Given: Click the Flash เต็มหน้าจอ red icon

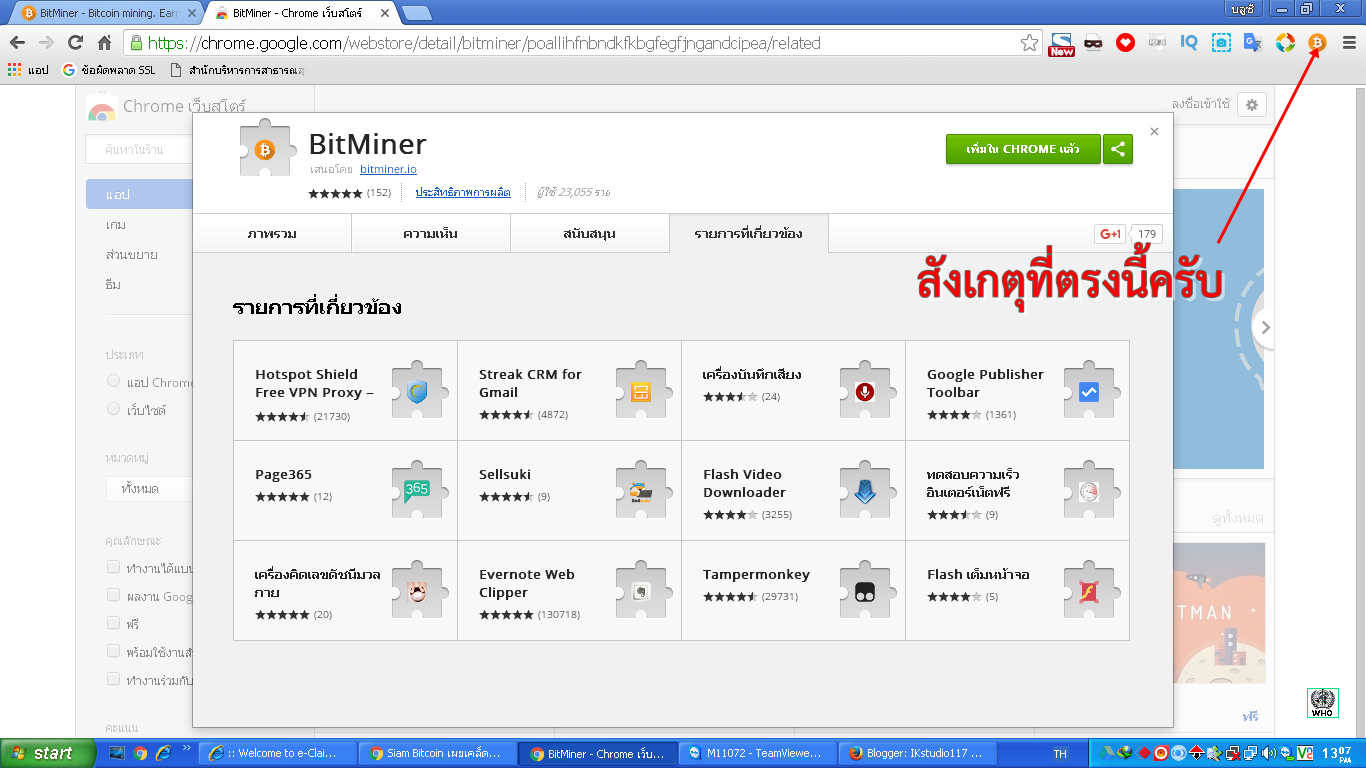Looking at the screenshot, I should [x=1089, y=591].
